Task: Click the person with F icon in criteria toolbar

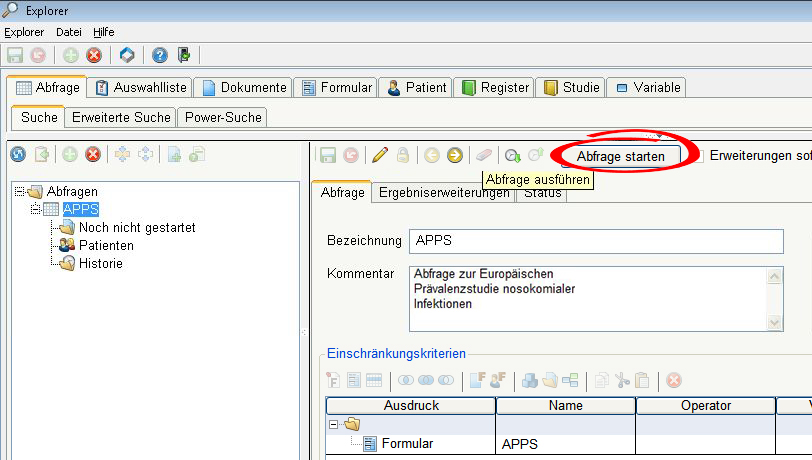Action: tap(498, 380)
